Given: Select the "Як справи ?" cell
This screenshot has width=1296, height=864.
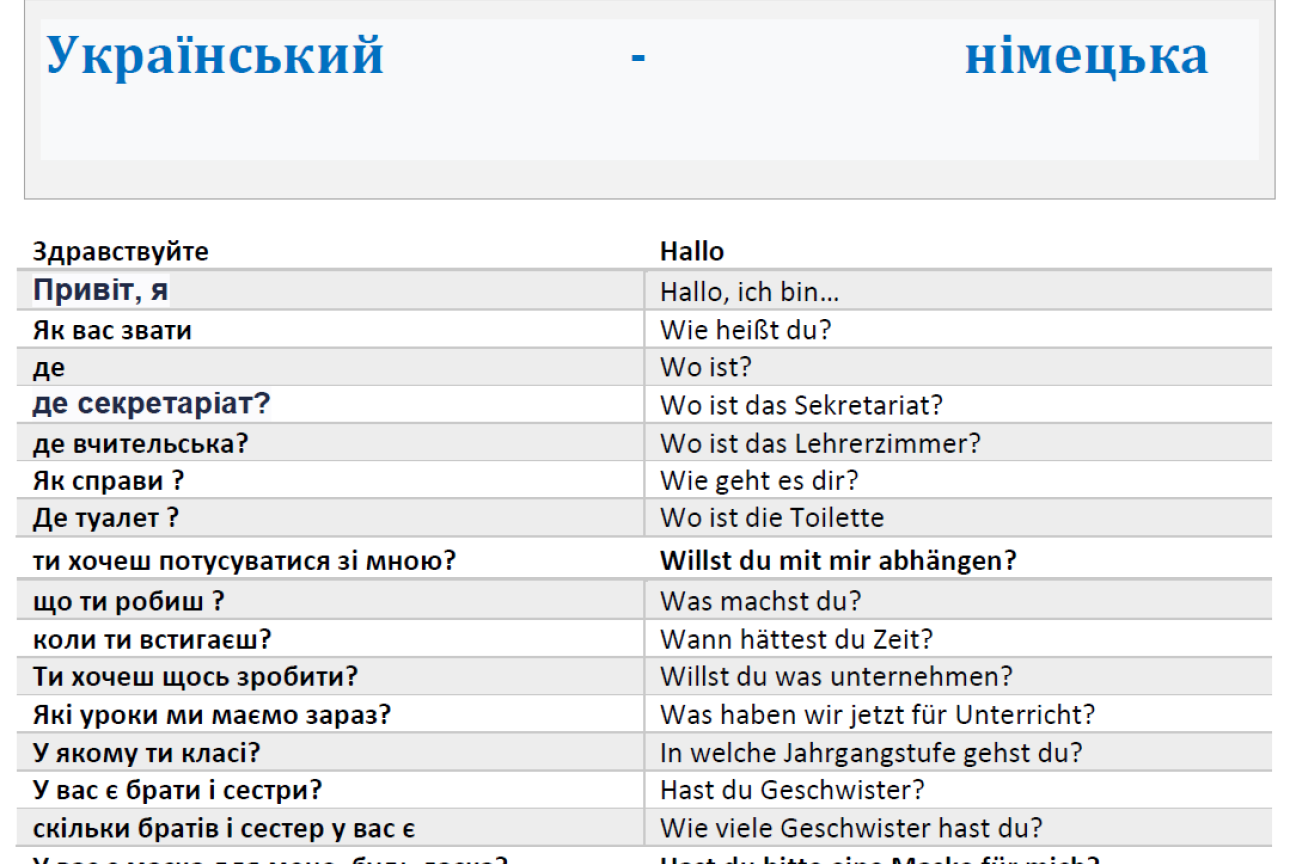Looking at the screenshot, I should pos(109,481).
